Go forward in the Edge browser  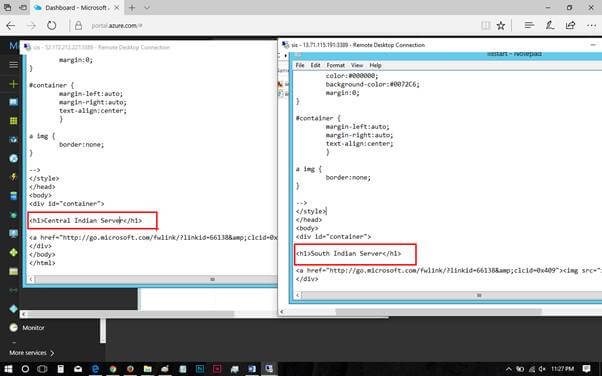click(31, 26)
